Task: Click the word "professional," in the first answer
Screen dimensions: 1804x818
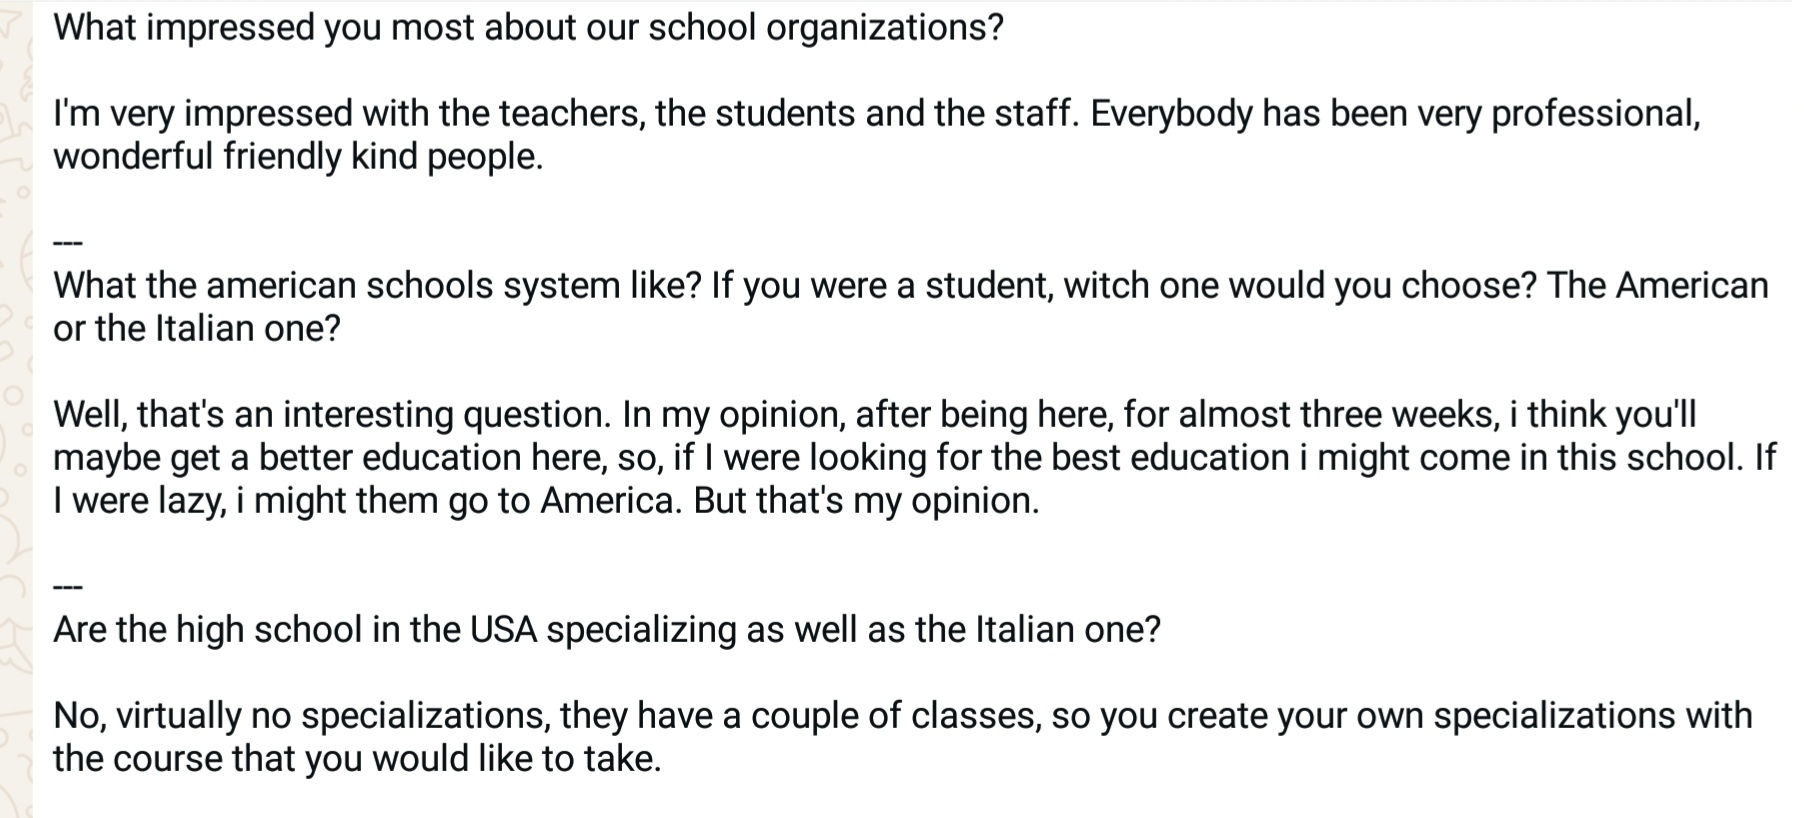Action: (1596, 114)
